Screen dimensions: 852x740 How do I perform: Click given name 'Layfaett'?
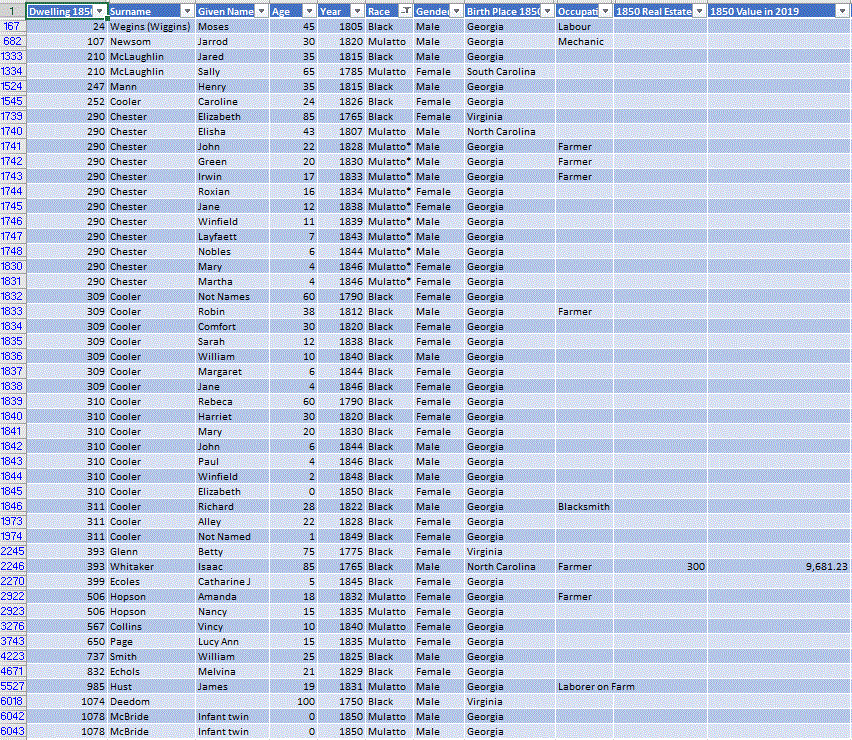coord(232,237)
